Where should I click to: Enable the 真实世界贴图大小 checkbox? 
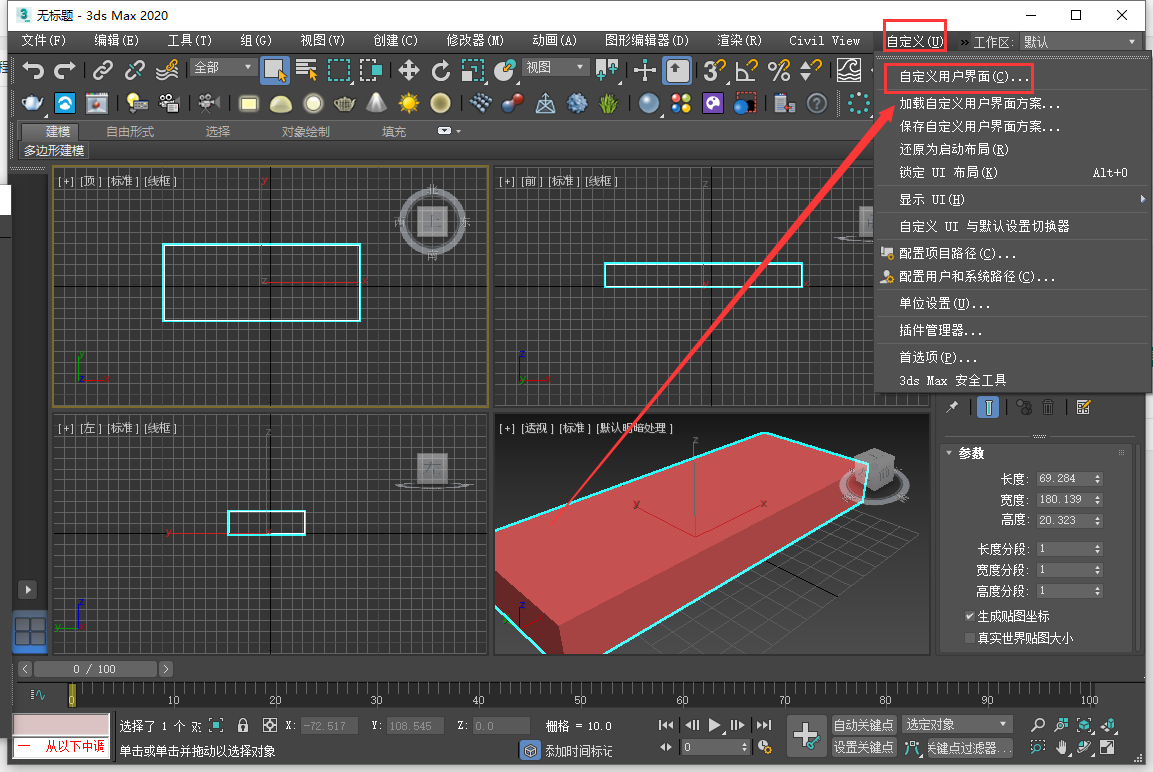(970, 637)
